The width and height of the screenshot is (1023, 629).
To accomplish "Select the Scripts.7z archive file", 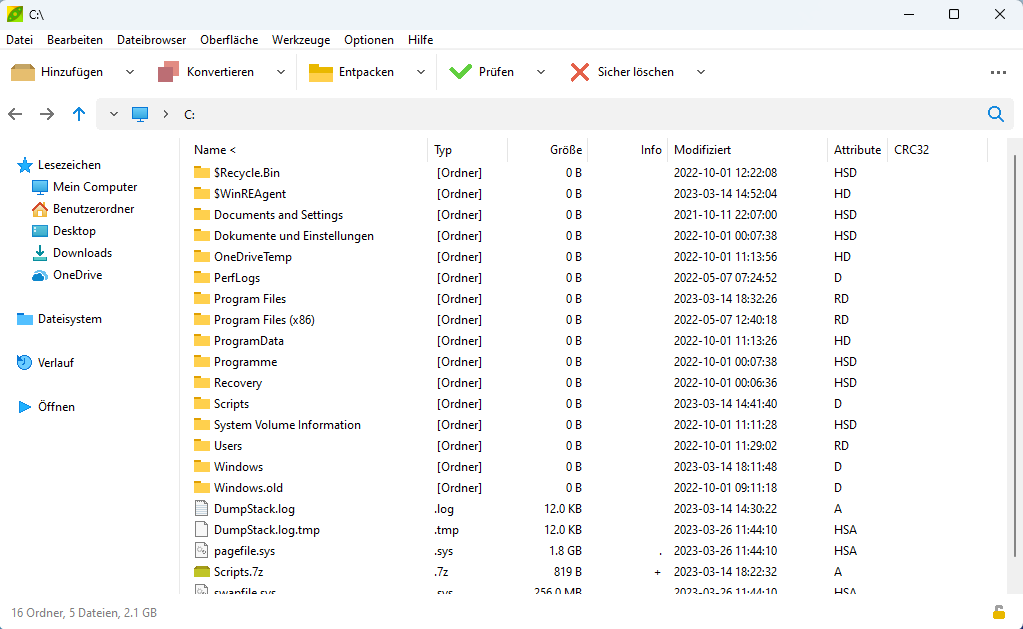I will pos(238,572).
